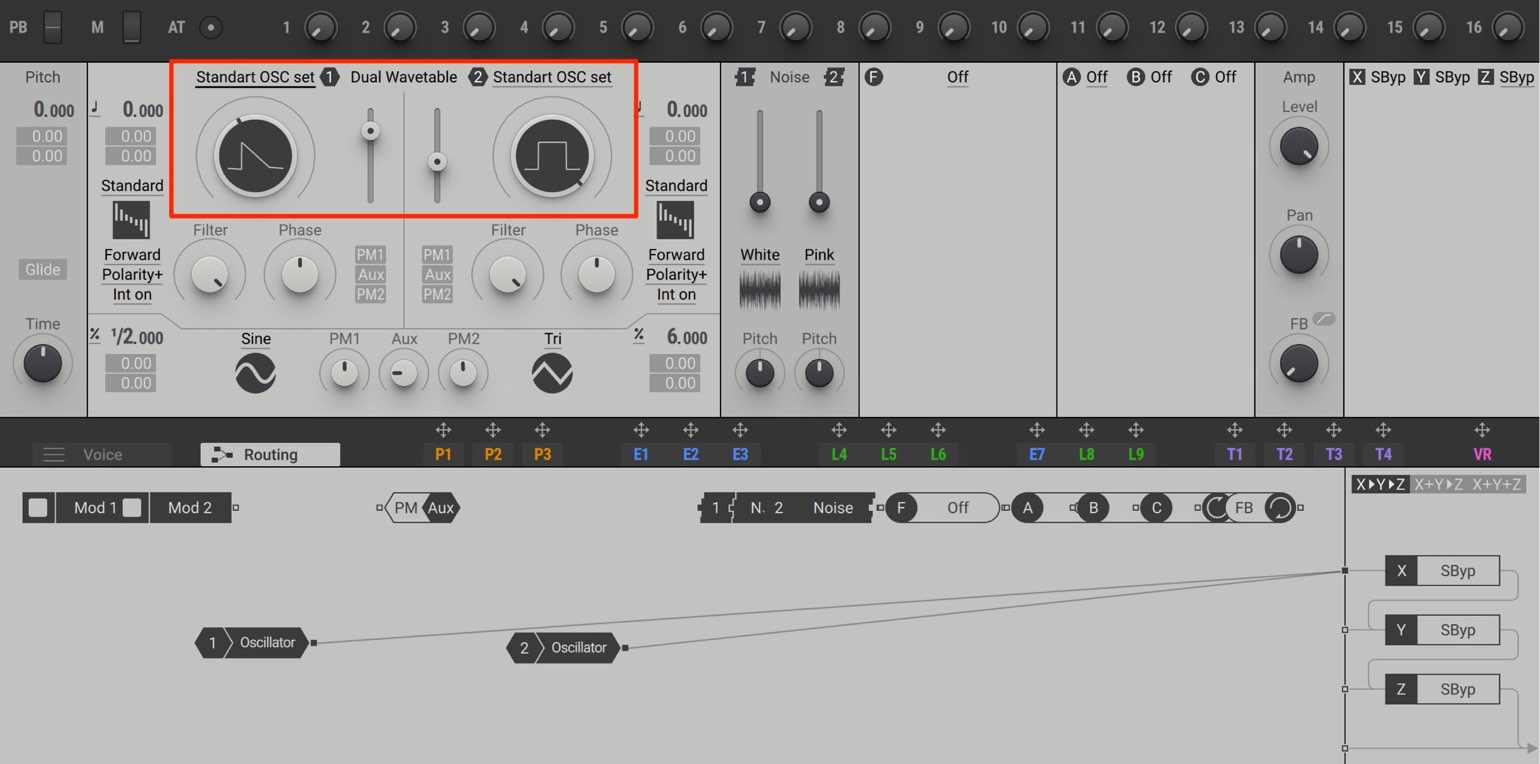Viewport: 1540px width, 764px height.
Task: Toggle the Glide button
Action: (43, 269)
